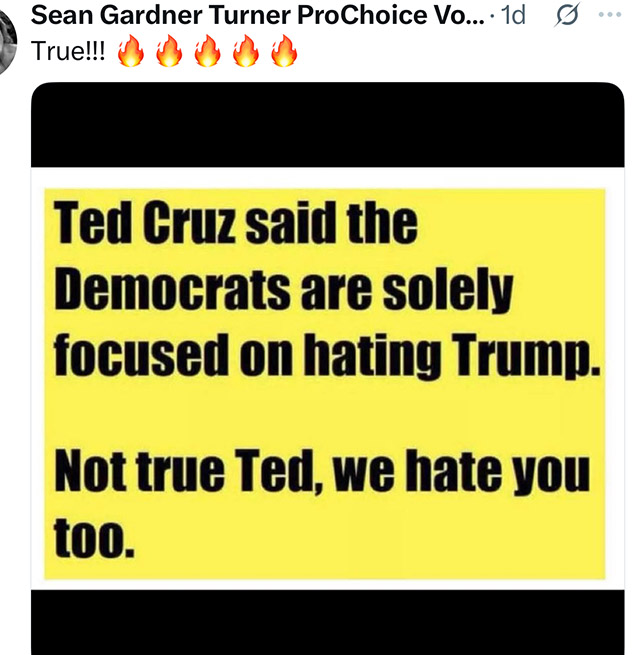Image resolution: width=640 pixels, height=655 pixels.
Task: Click the words "Ted Cruz said the"
Action: pos(236,223)
